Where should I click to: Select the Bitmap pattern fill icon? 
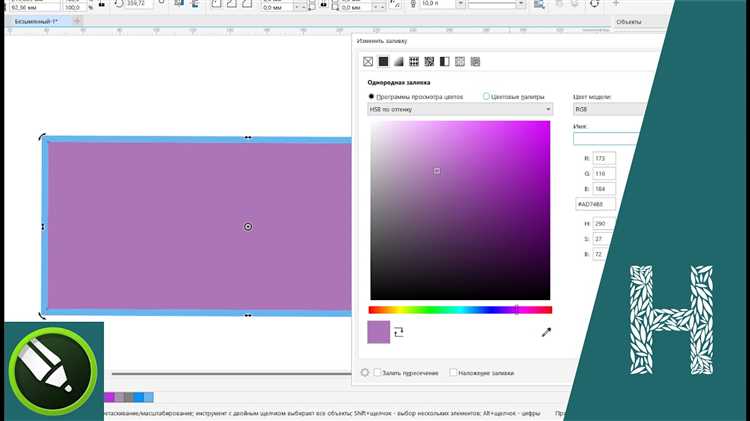point(429,62)
